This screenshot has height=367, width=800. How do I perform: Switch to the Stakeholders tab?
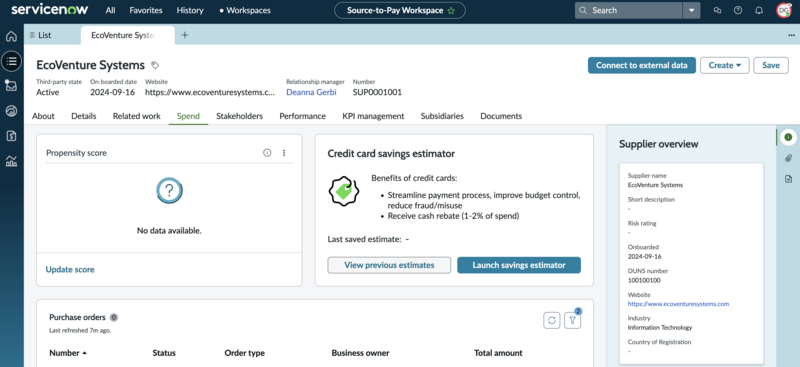[239, 116]
